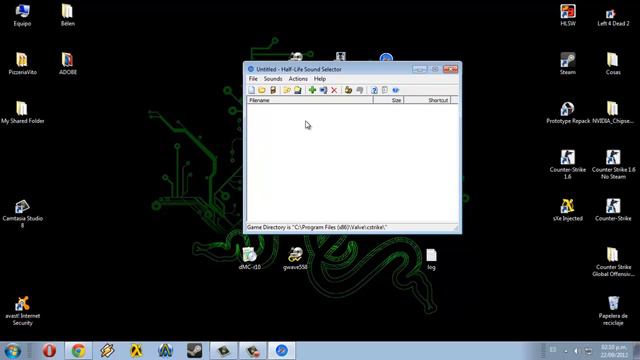Click the fourth toolbar icon, a yellow folder

287,90
